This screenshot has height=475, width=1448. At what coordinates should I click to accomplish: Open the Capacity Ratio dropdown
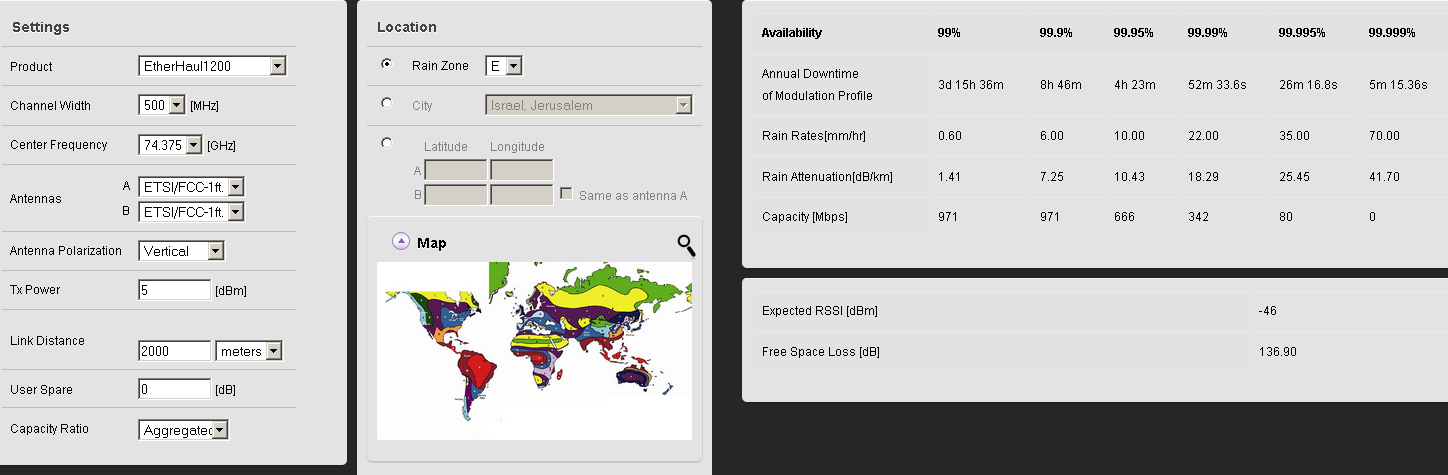[x=184, y=430]
